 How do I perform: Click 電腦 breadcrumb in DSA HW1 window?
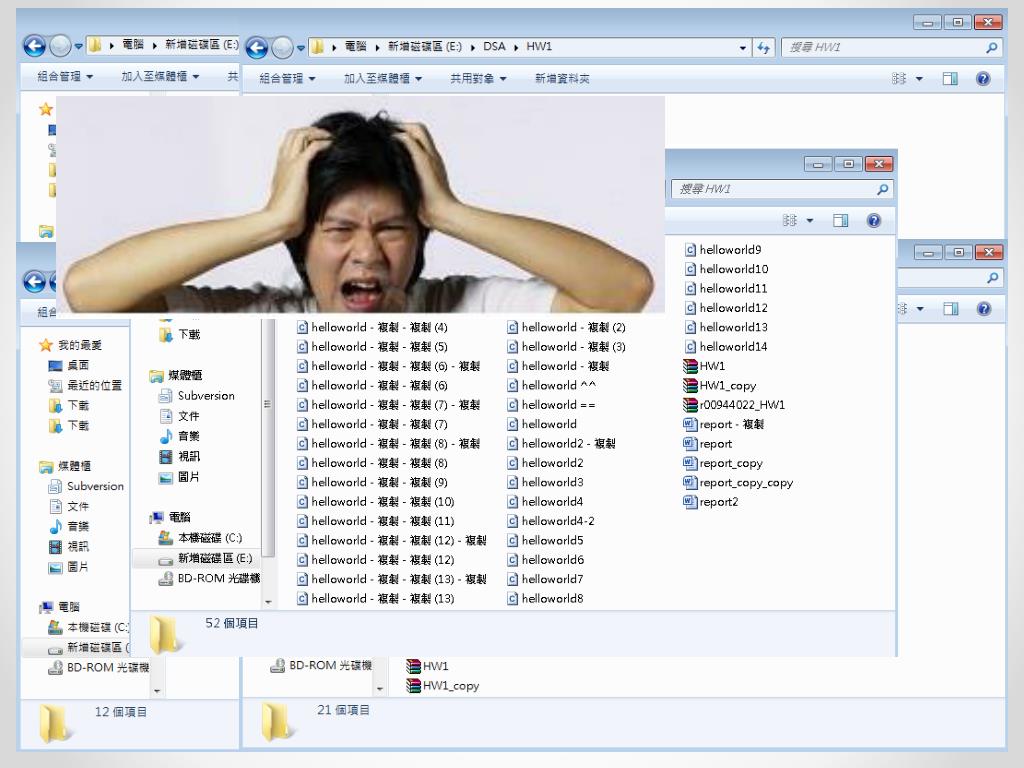point(355,47)
